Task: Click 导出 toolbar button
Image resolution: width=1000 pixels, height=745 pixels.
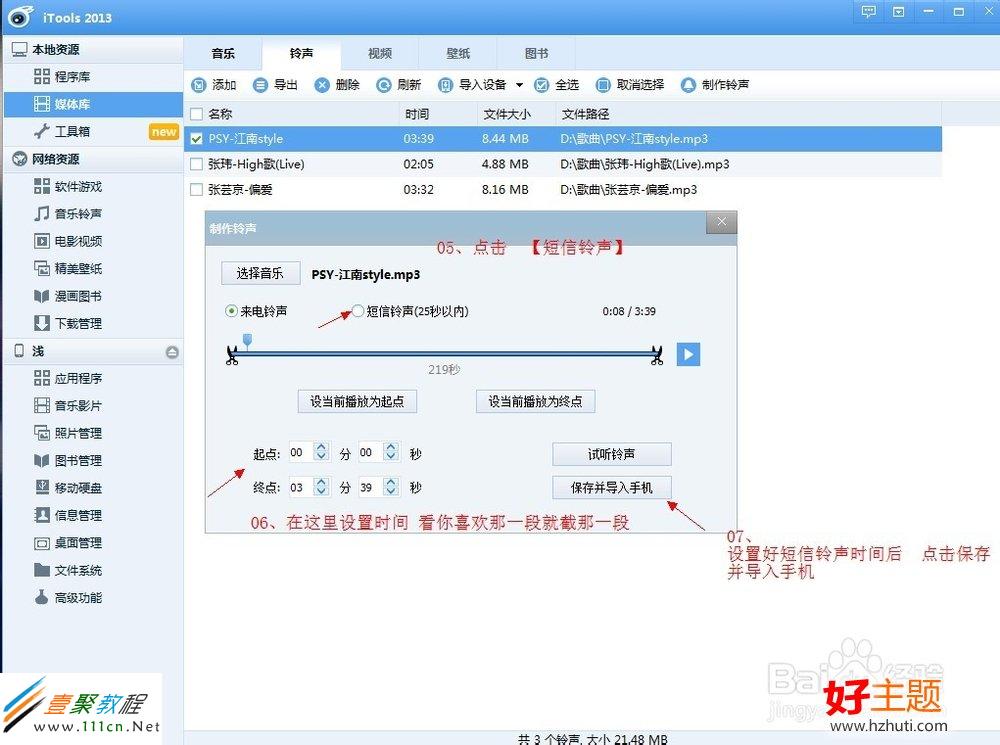Action: 276,85
